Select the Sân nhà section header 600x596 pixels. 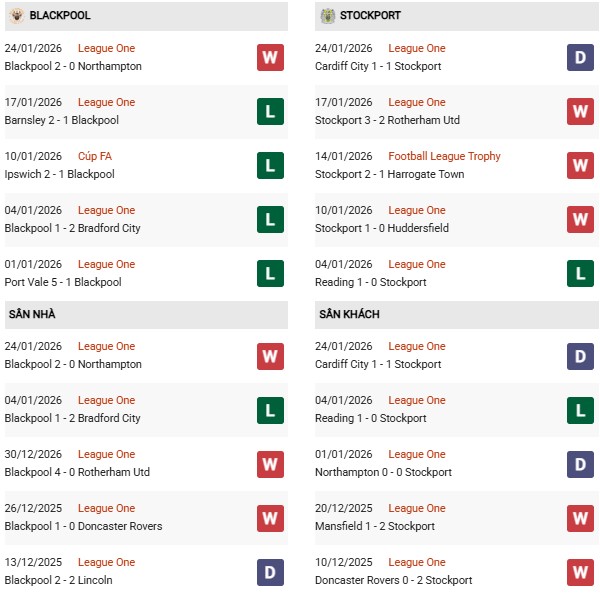click(33, 314)
